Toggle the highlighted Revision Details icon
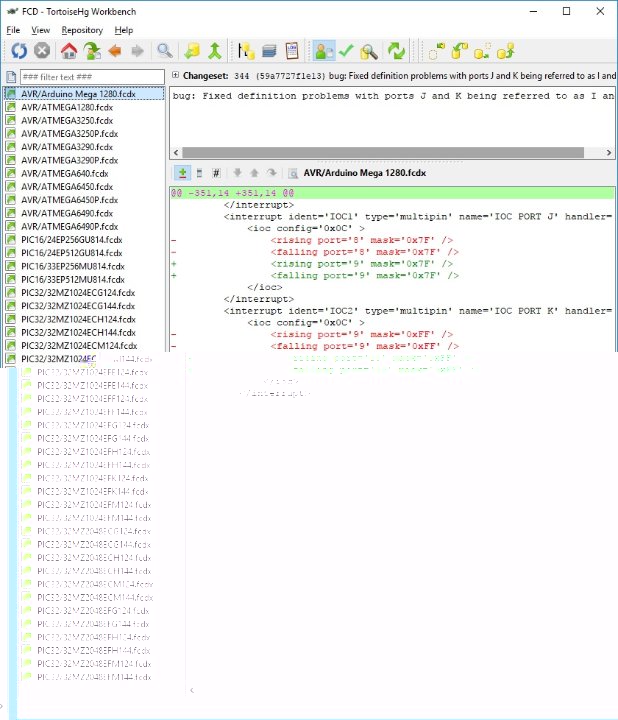This screenshot has width=618, height=720. [x=324, y=51]
